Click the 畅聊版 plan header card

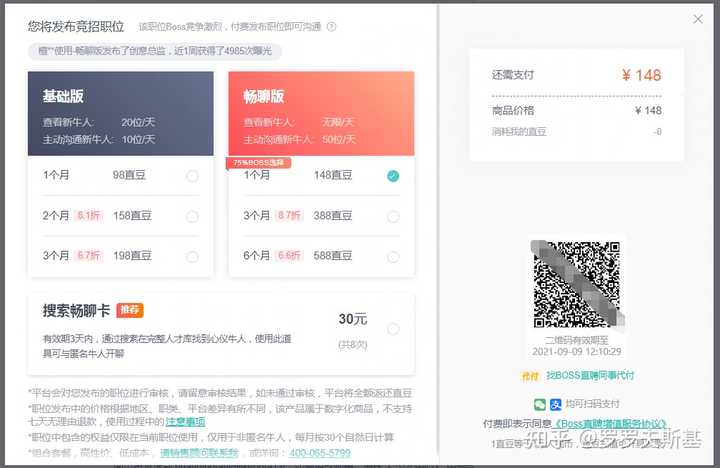pyautogui.click(x=321, y=113)
